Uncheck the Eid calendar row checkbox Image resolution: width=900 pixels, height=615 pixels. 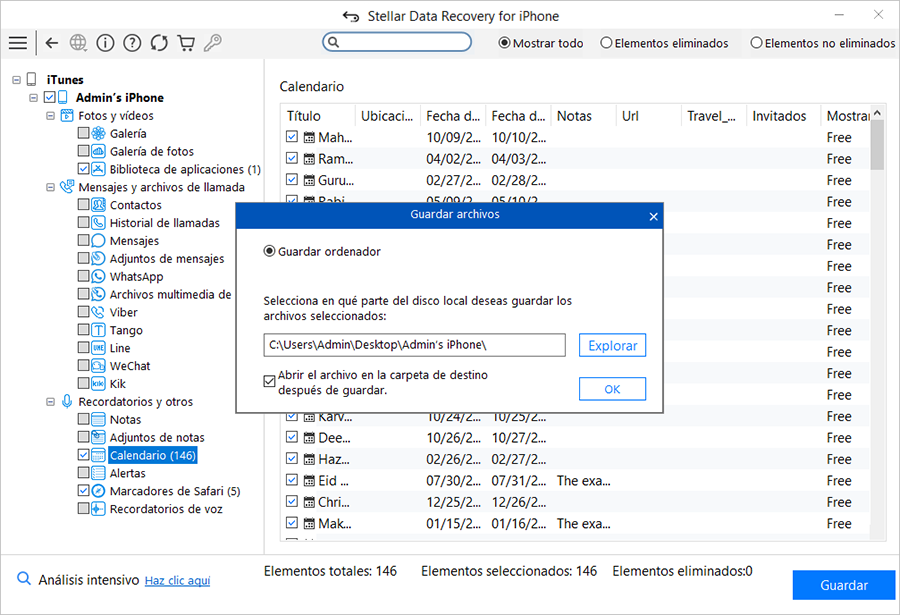point(292,480)
